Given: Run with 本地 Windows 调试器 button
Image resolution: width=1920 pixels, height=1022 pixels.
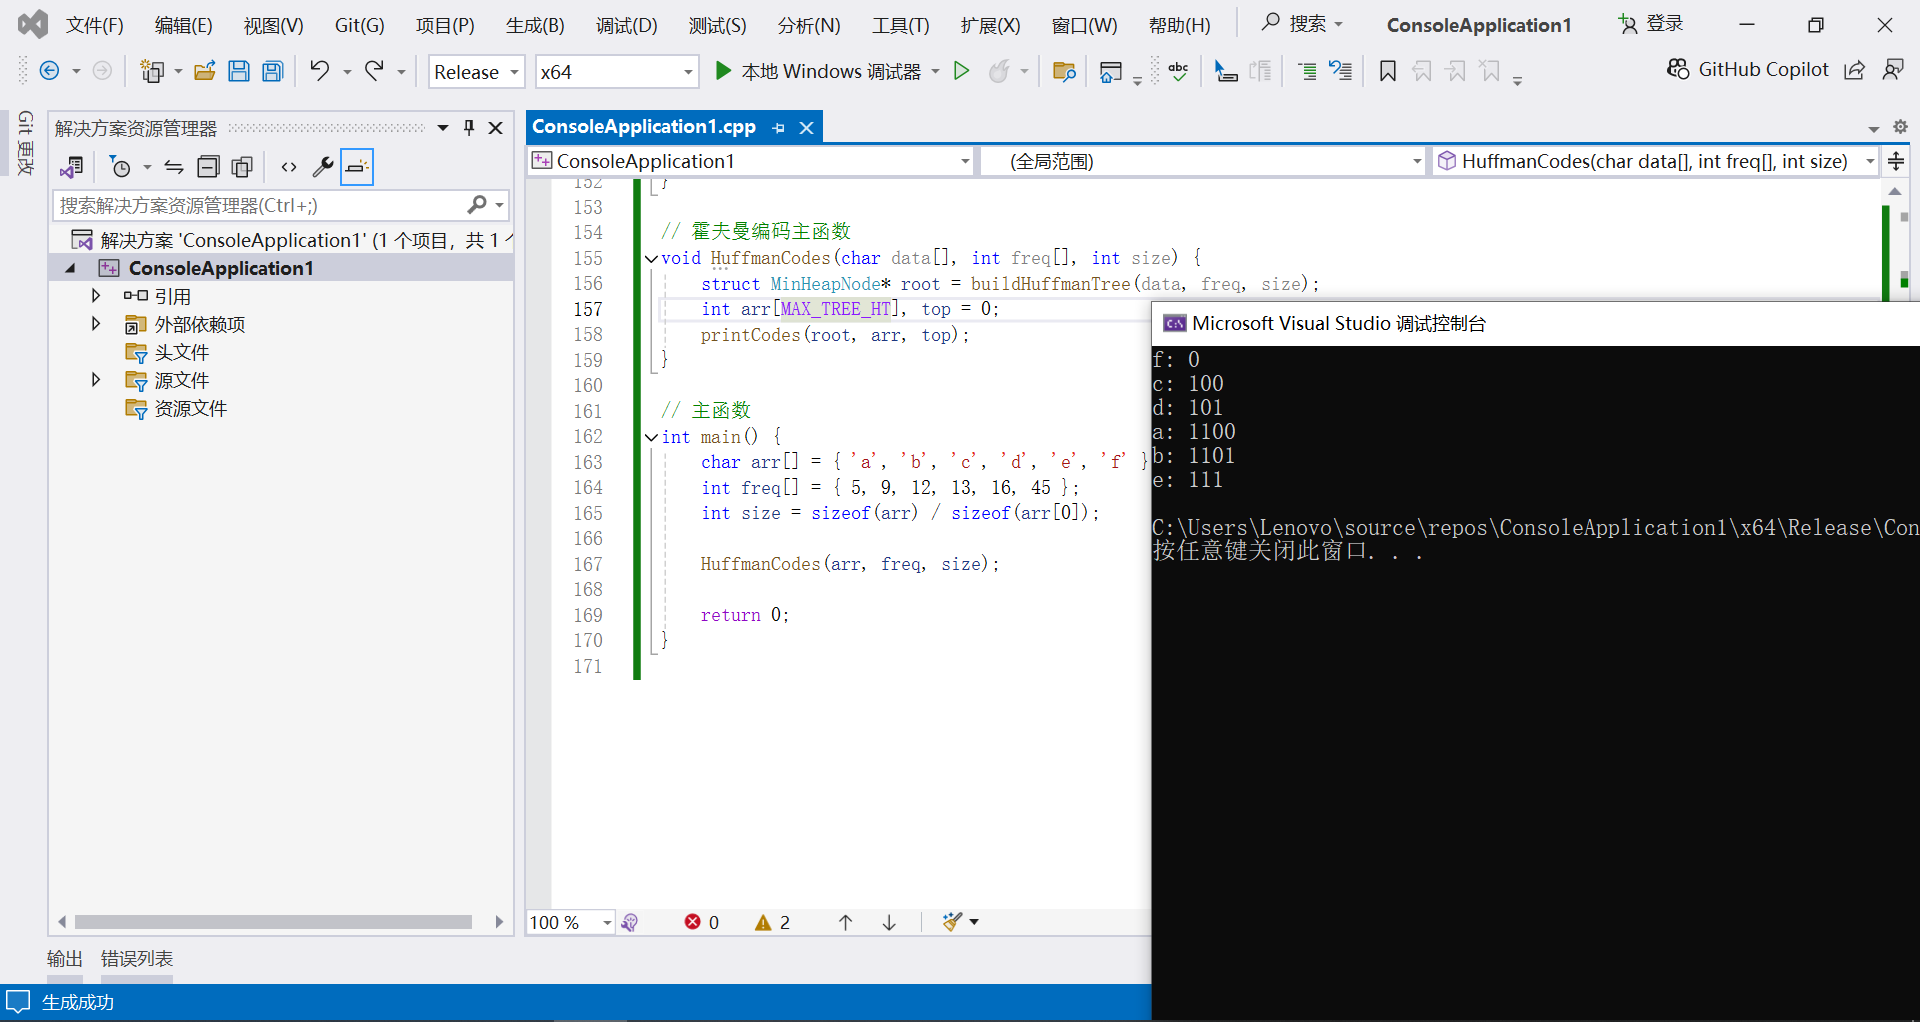Looking at the screenshot, I should (x=818, y=71).
